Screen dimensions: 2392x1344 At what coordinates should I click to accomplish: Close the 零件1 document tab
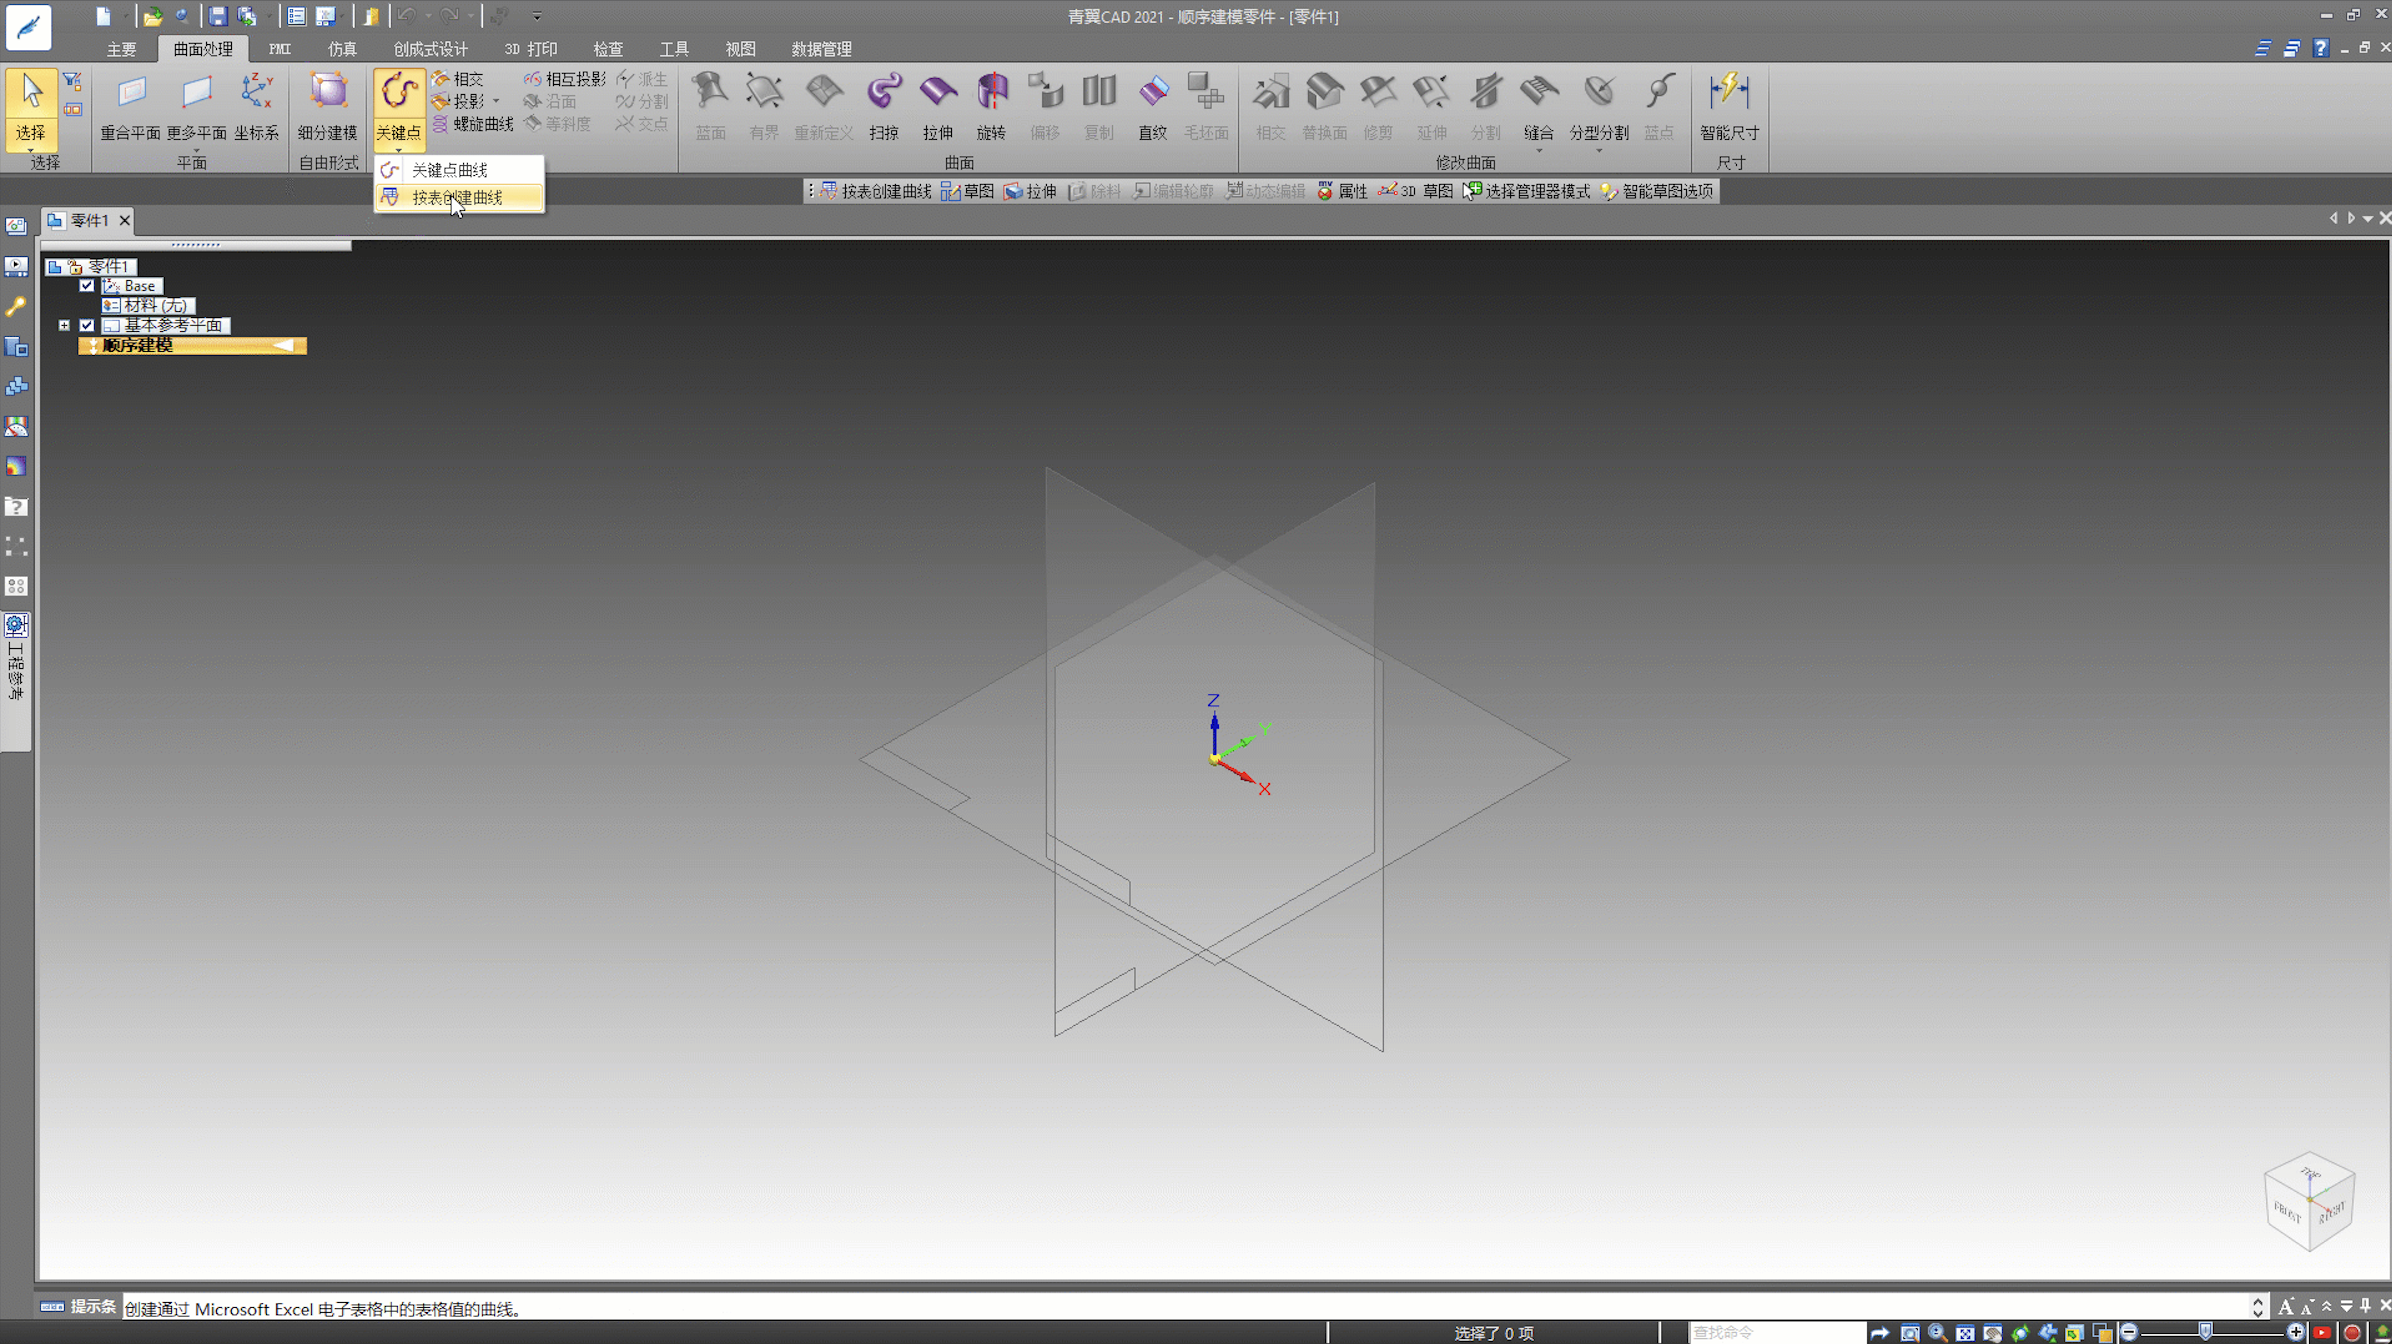(x=124, y=220)
